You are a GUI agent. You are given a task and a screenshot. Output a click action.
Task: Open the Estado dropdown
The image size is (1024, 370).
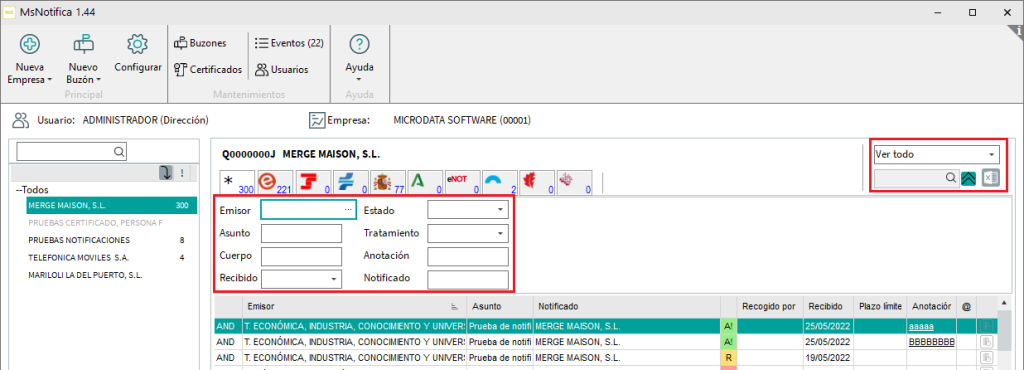pos(500,209)
